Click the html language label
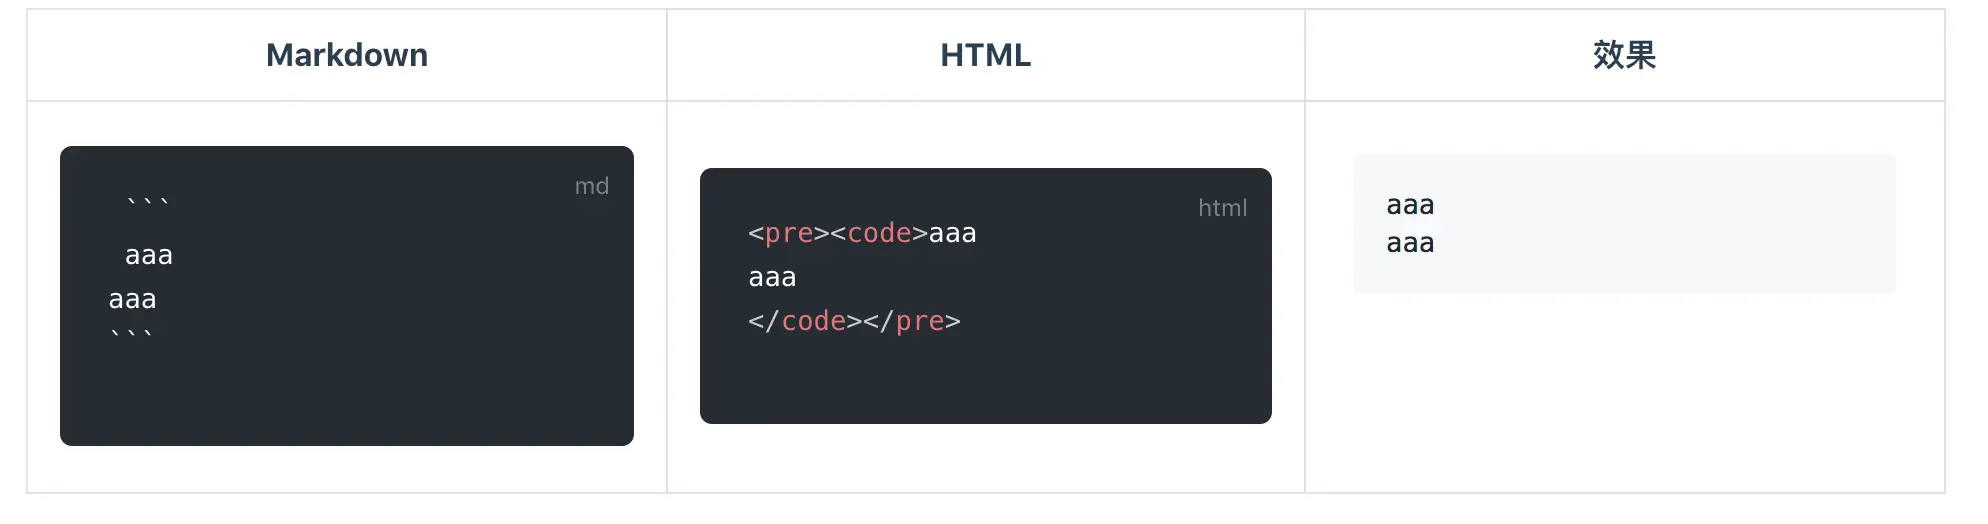The image size is (1988, 524). 1223,208
